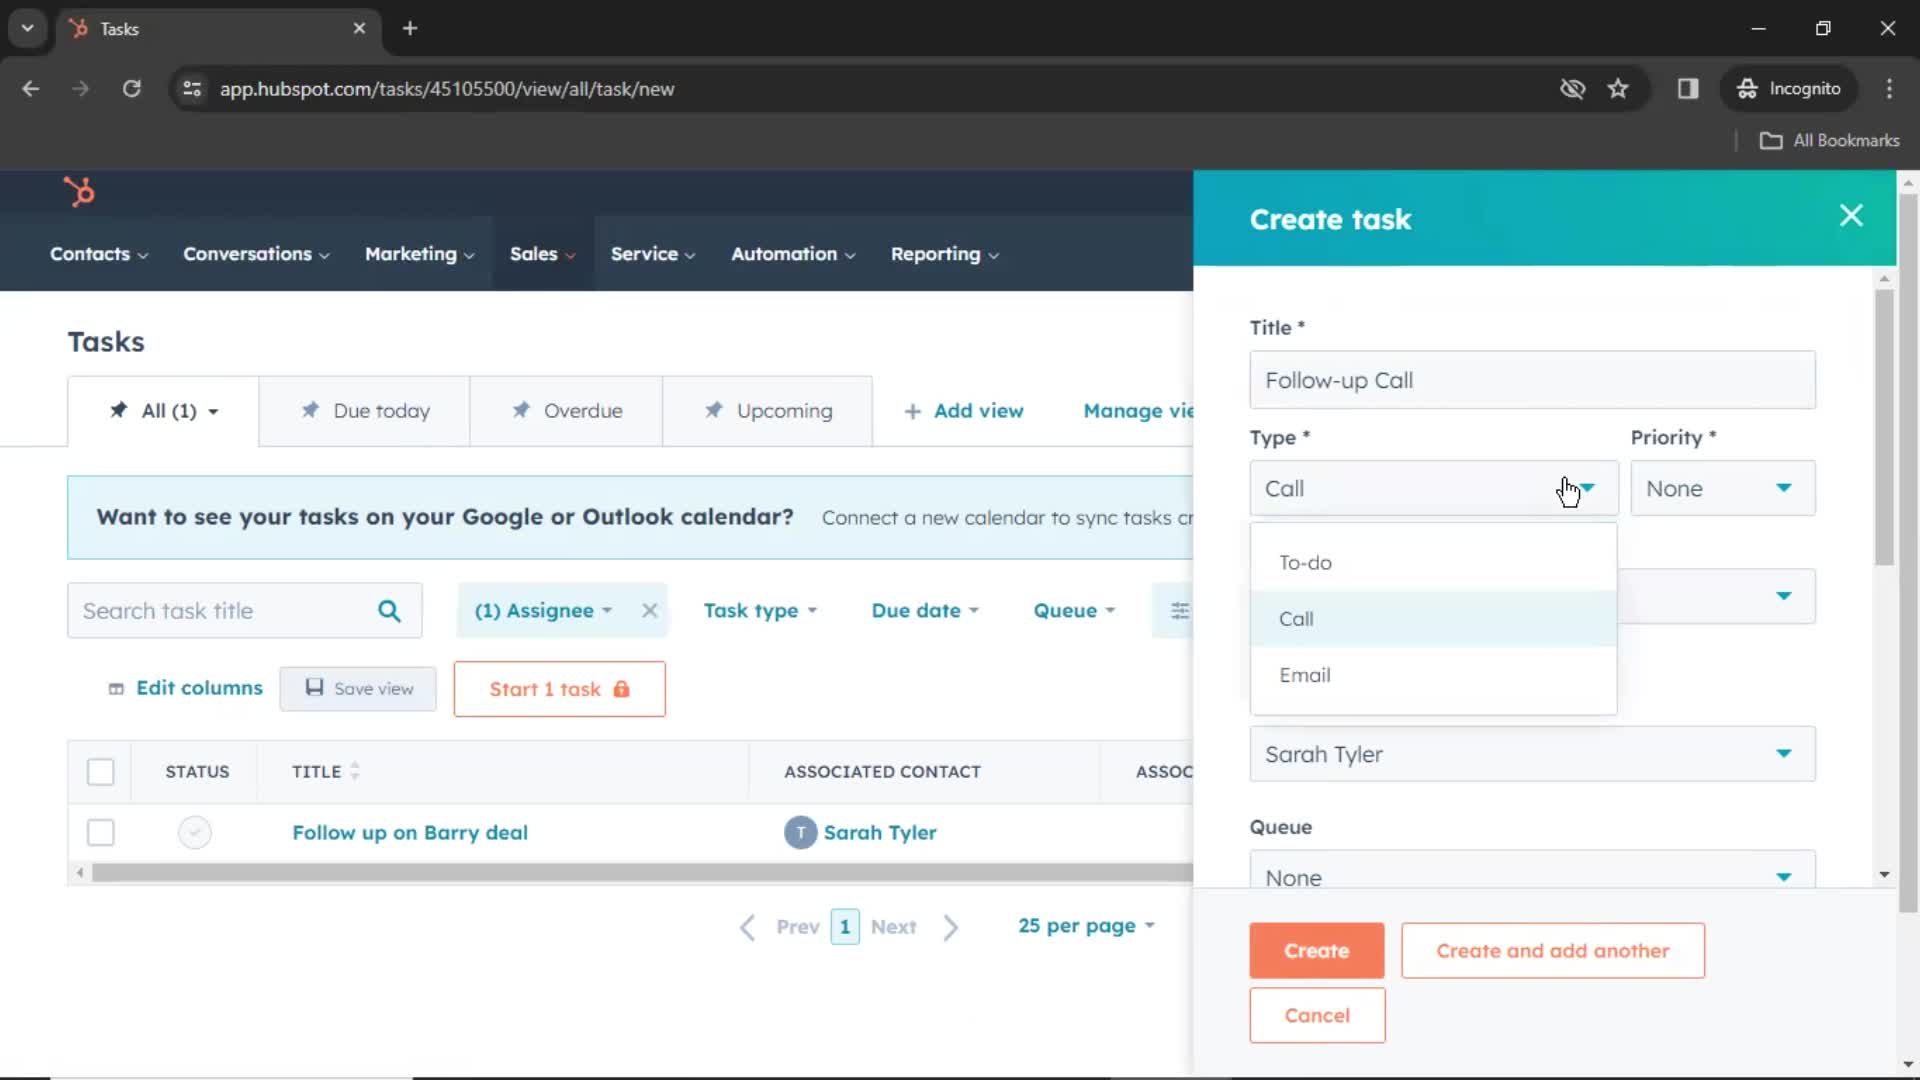Switch to the Upcoming tab
Screen dimensions: 1920x1080
769,410
